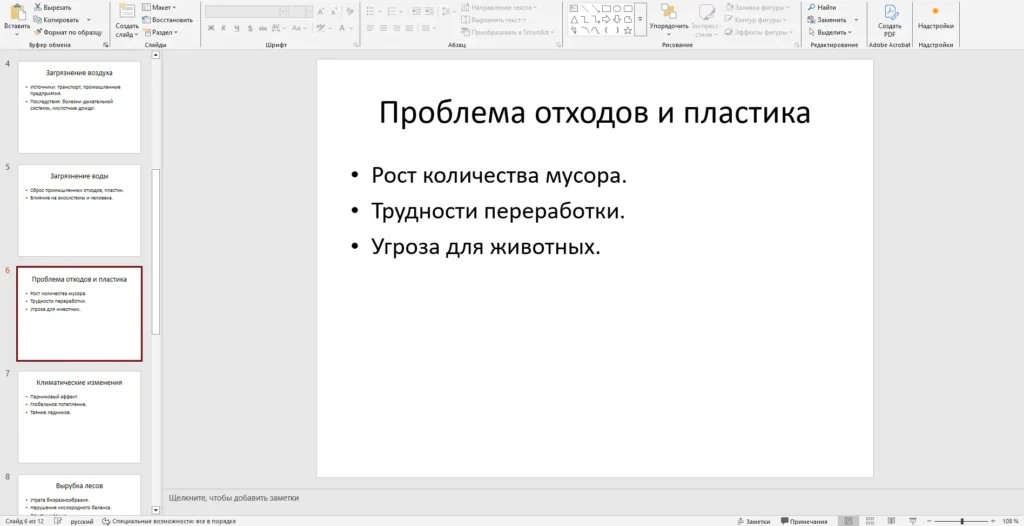Toggle align text left
Screen dimensions: 1024x526
tap(370, 28)
